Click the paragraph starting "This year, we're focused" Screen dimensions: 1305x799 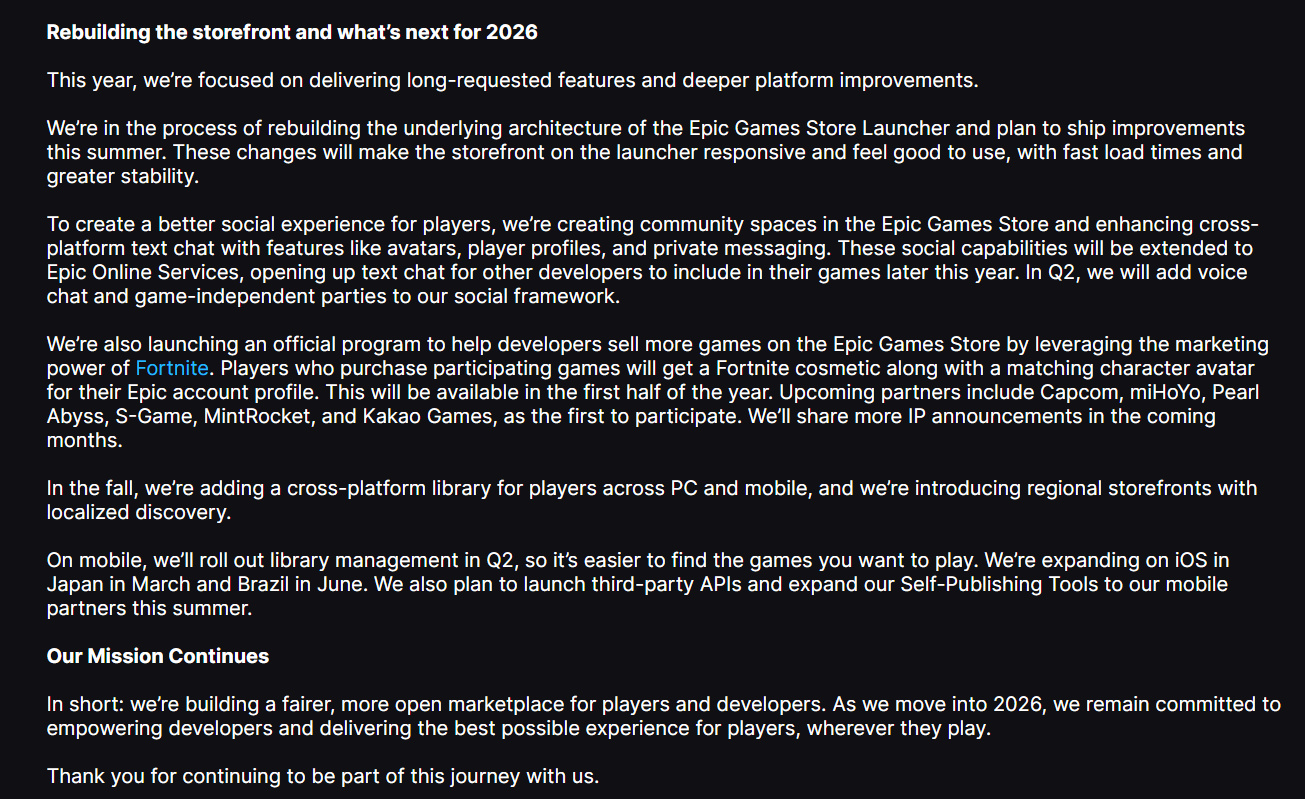coord(512,80)
